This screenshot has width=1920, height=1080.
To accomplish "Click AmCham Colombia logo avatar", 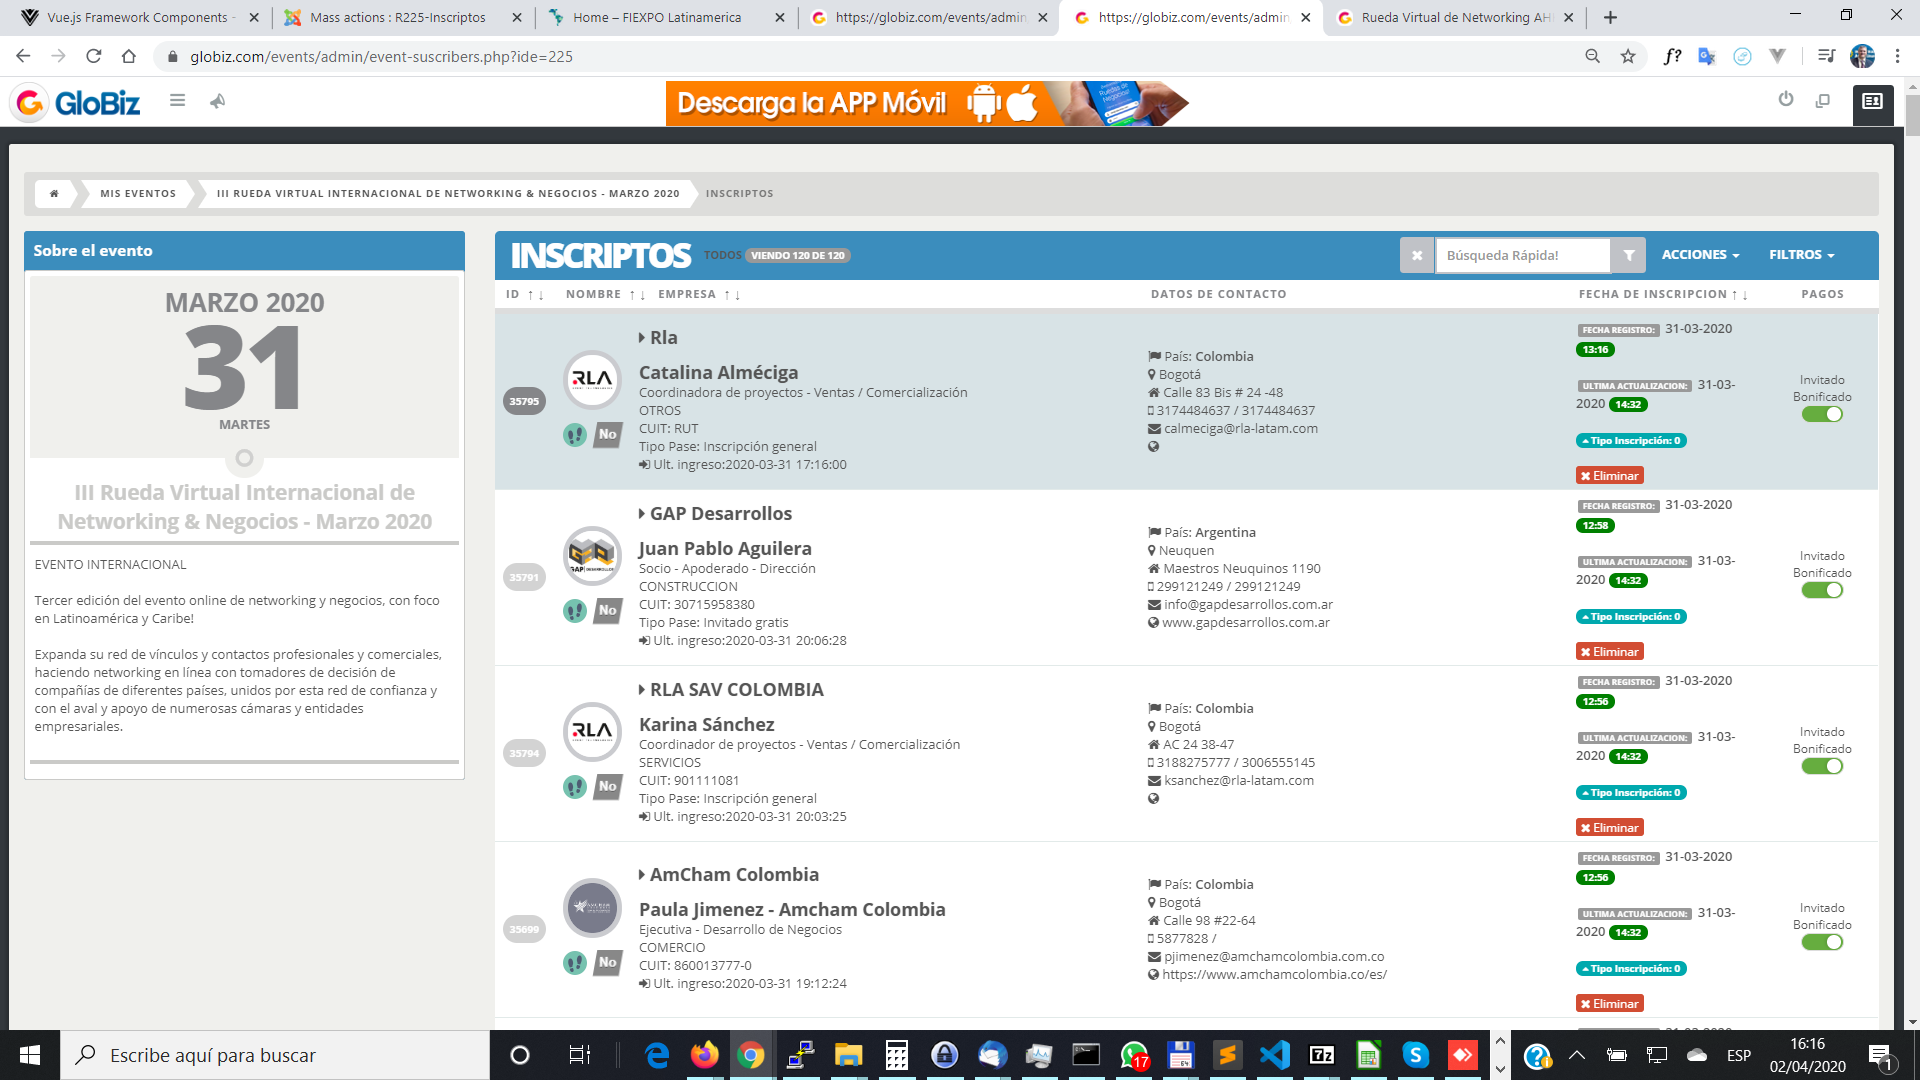I will (x=592, y=907).
